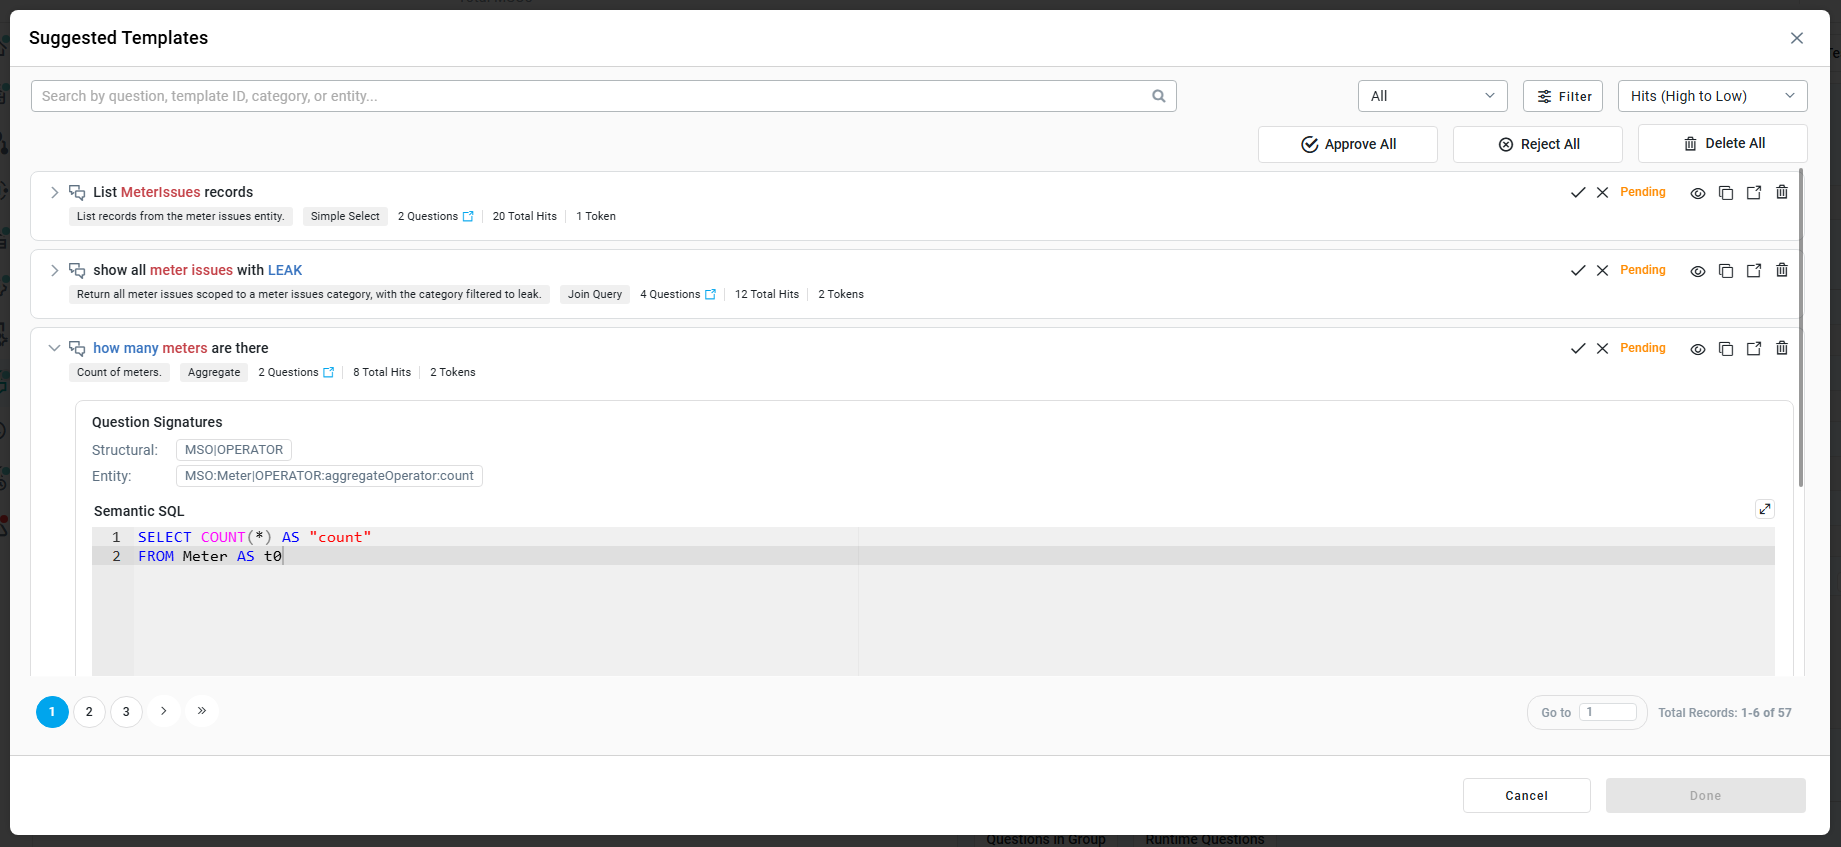1841x847 pixels.
Task: Approve the 'show all meter issues with LEAK' template
Action: coord(1578,270)
